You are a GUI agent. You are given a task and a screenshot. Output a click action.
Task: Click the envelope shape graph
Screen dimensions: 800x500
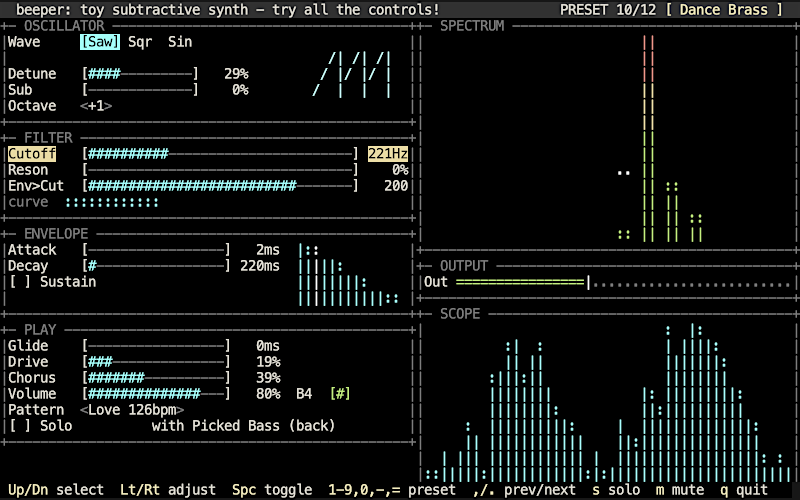pyautogui.click(x=348, y=274)
